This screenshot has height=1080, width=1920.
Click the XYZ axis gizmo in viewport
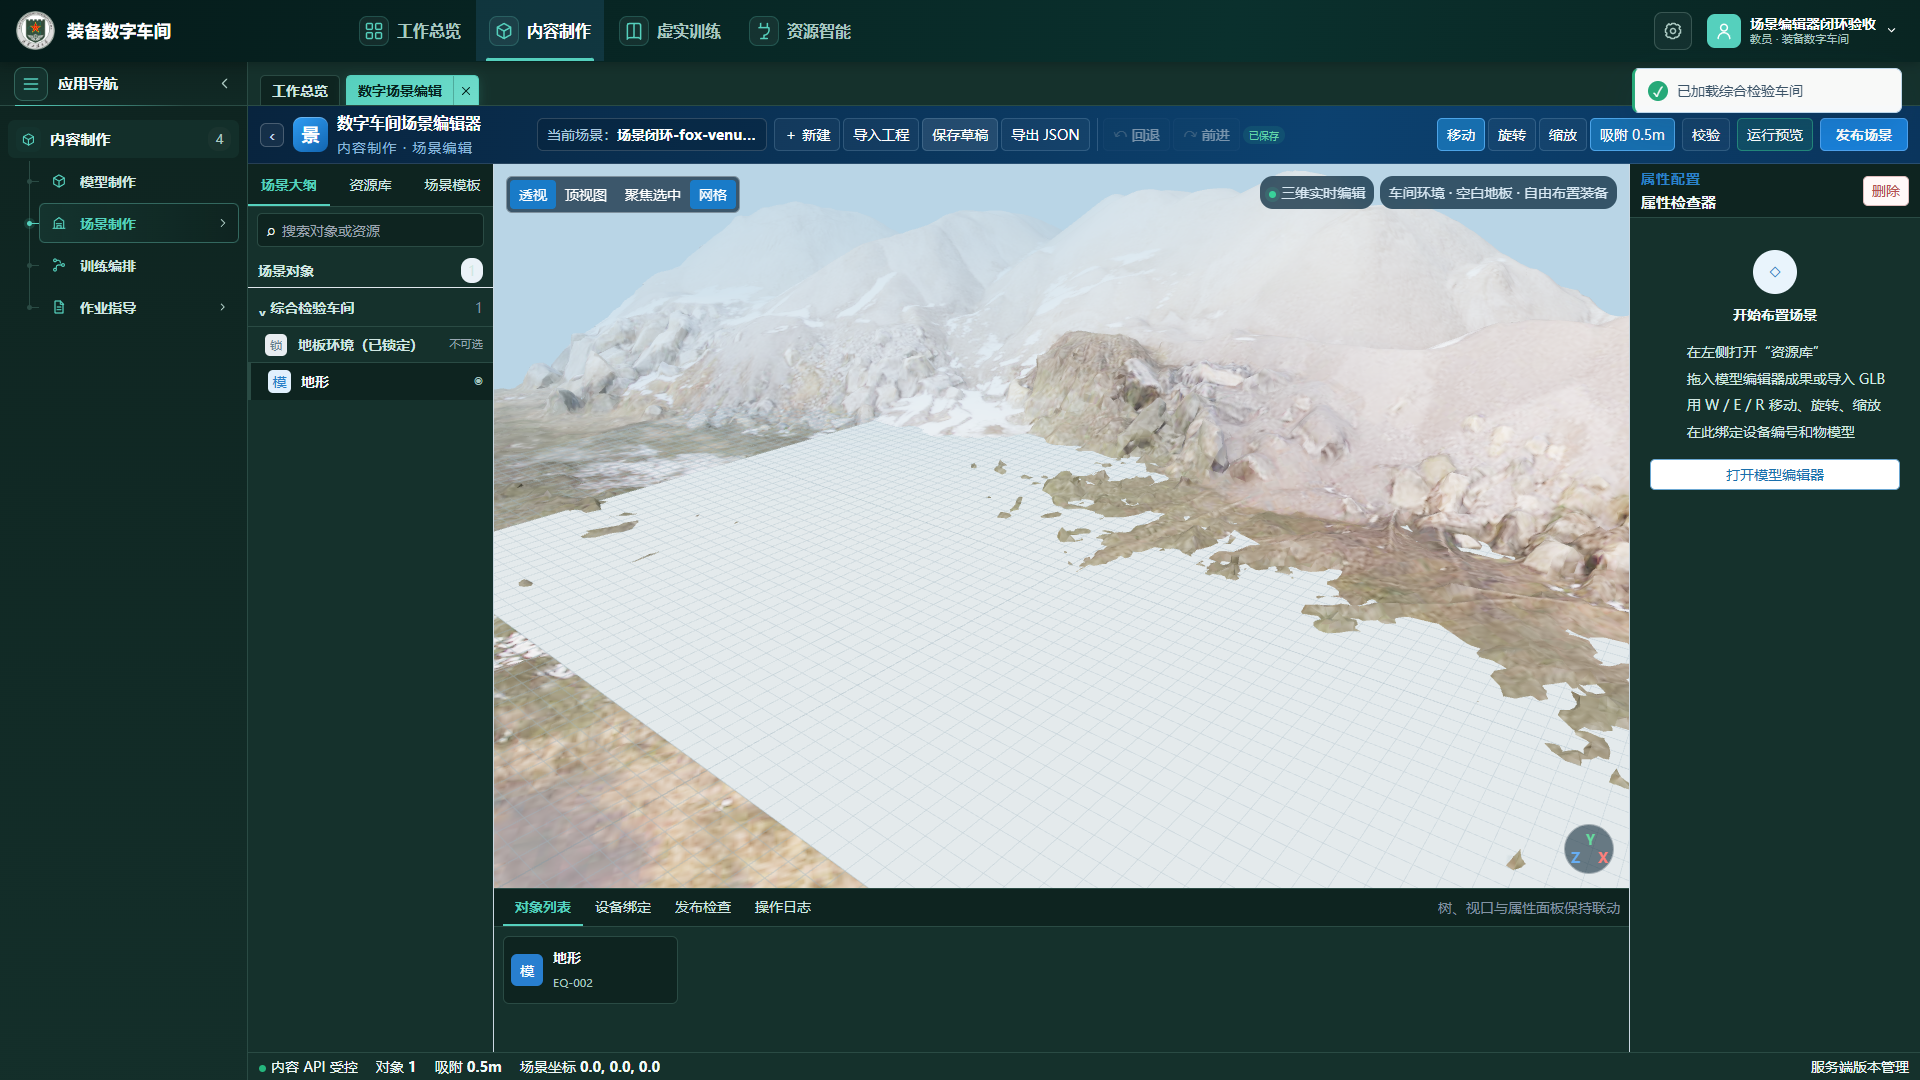pos(1588,849)
